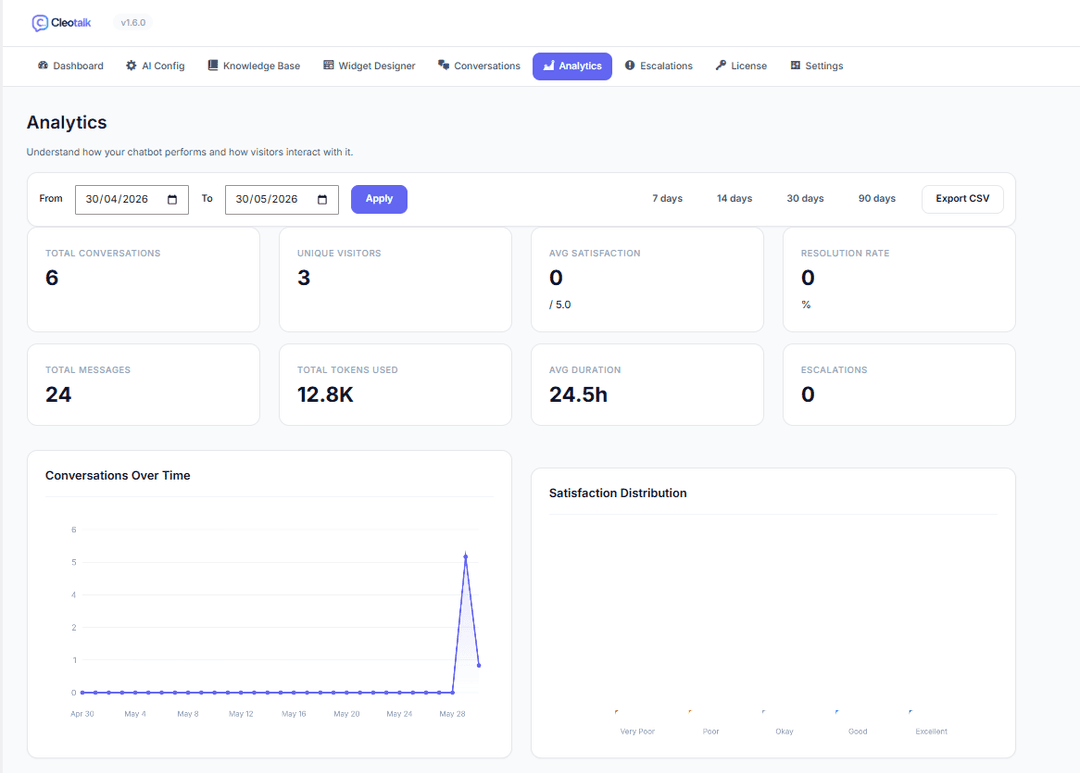Apply the selected date range

point(379,199)
